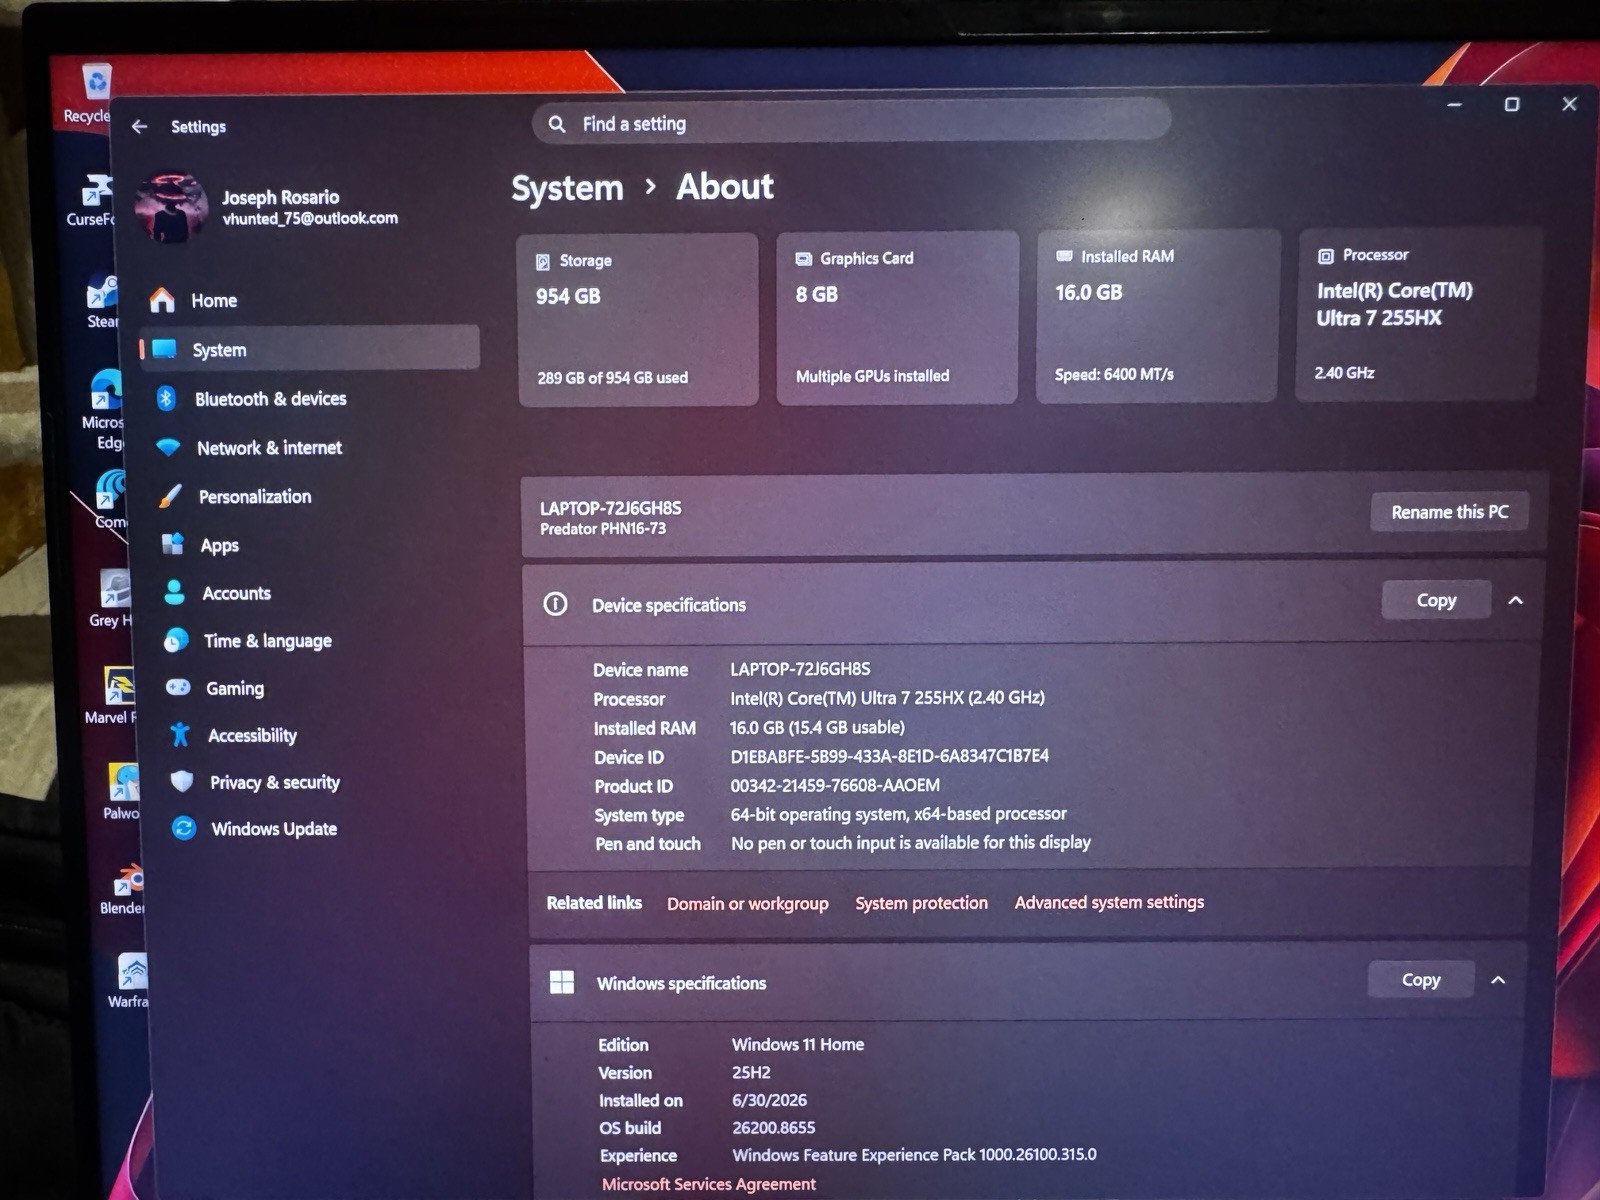Copy the Windows specifications

tap(1421, 980)
